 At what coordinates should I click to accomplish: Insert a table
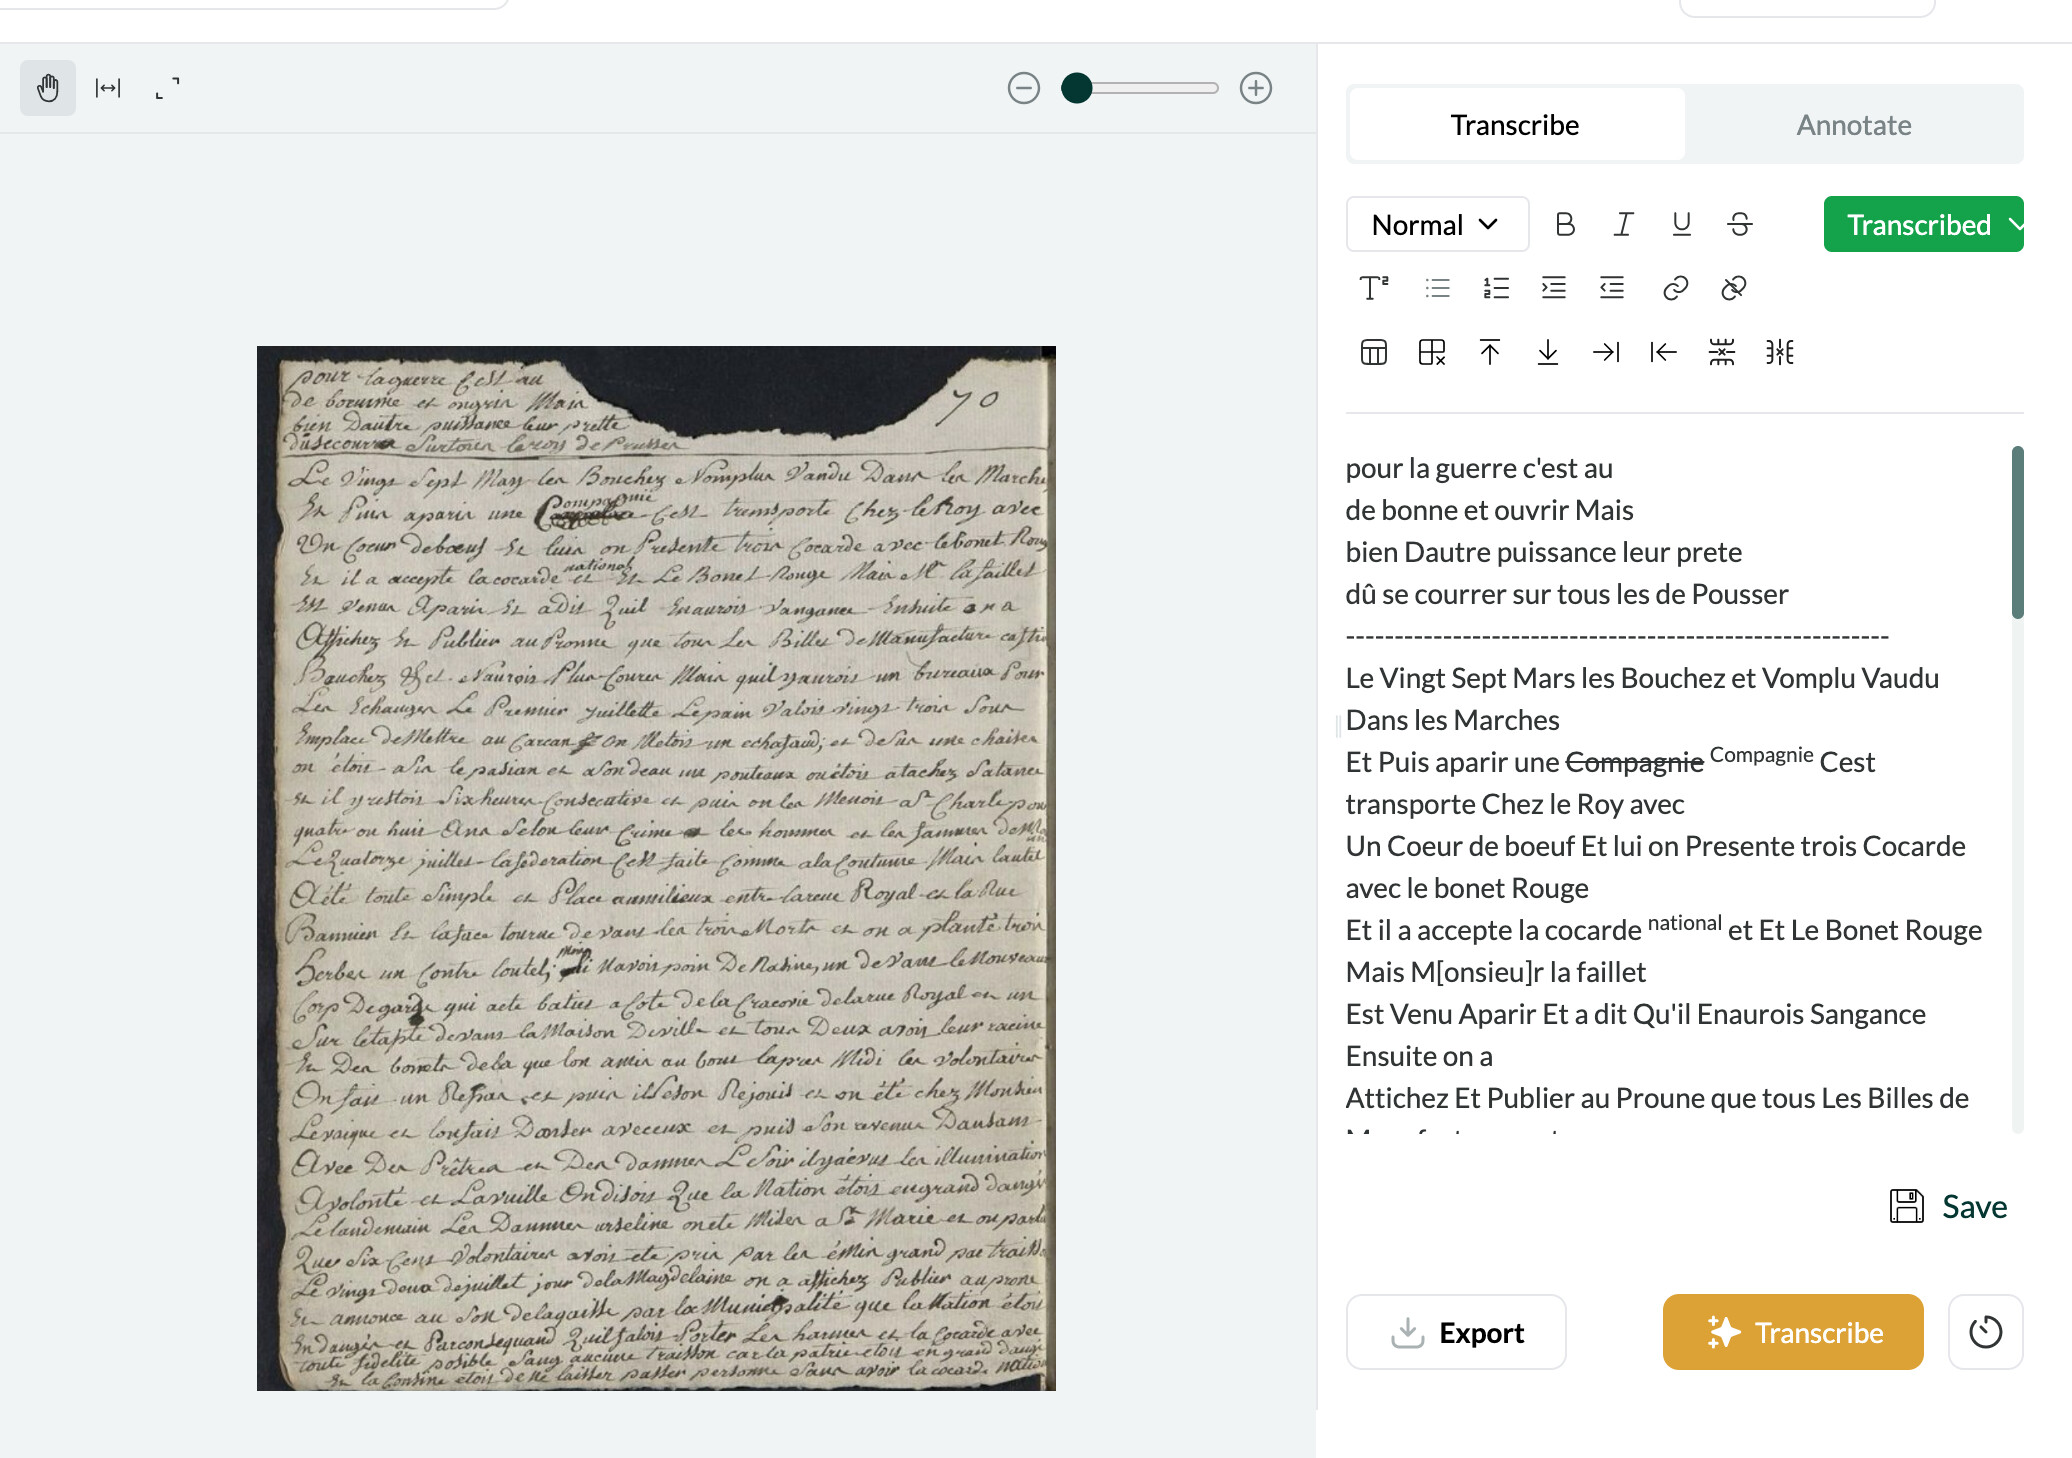1373,352
